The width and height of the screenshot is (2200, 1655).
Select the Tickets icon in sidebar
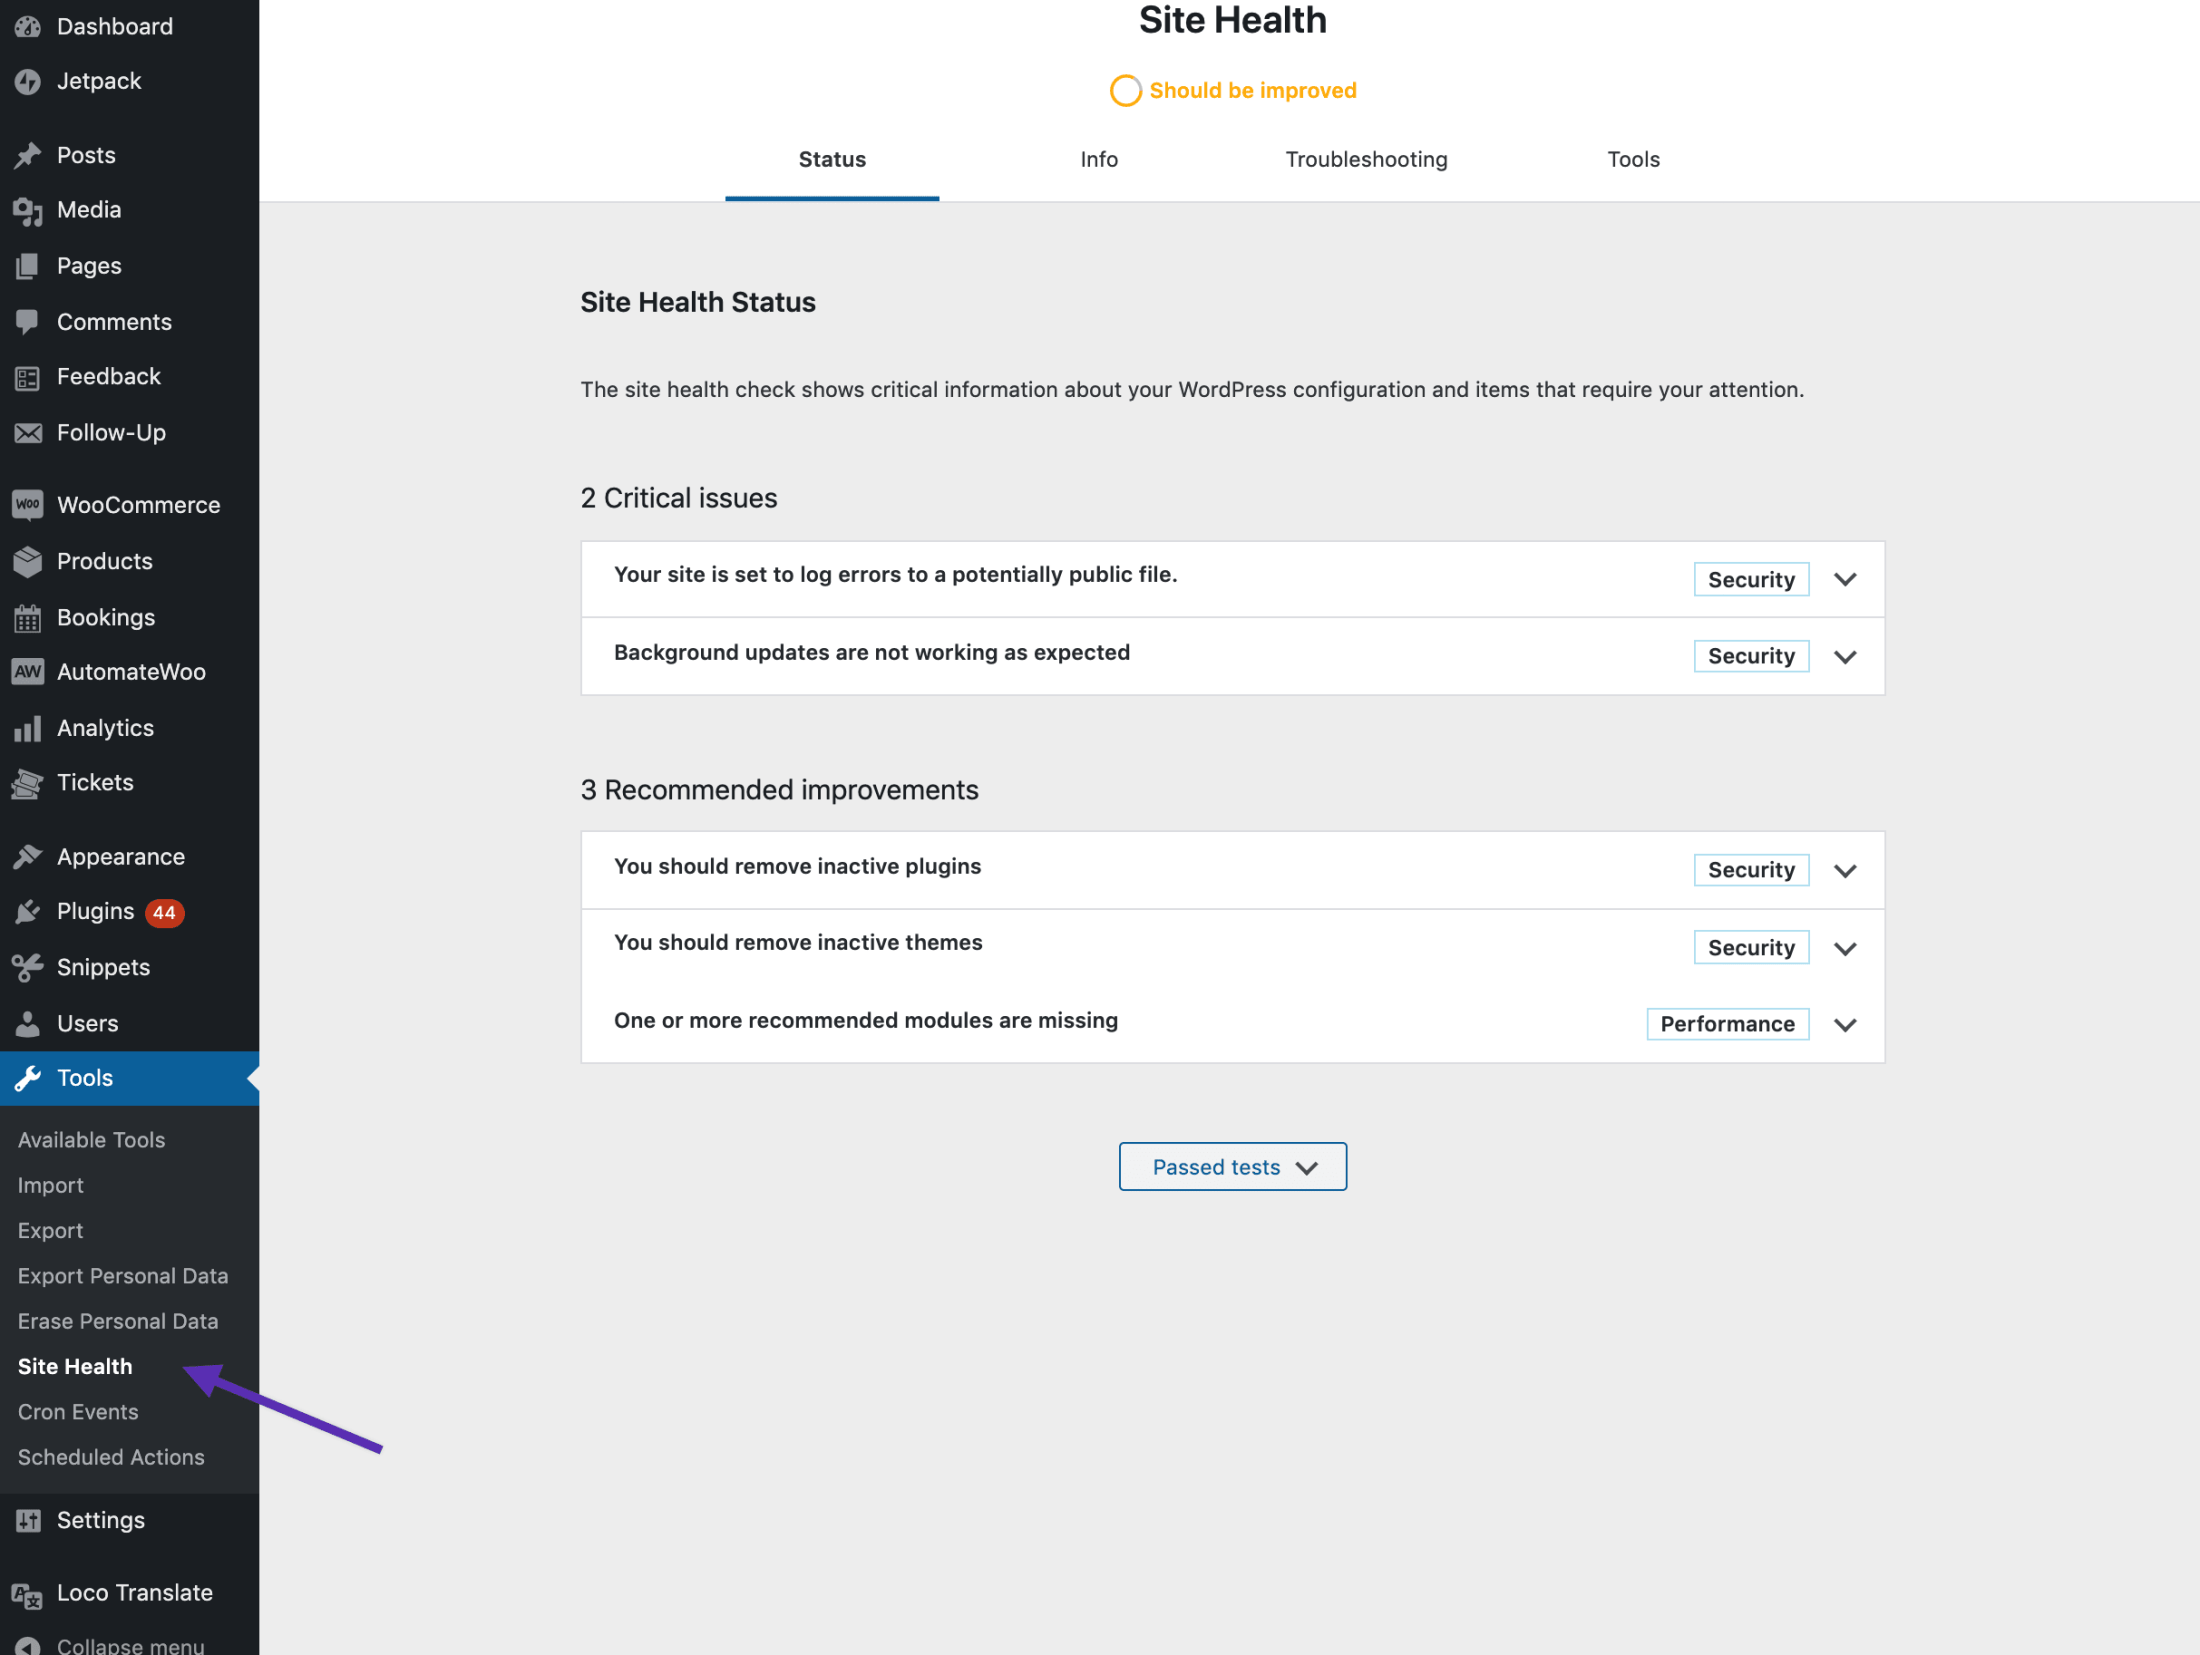click(28, 783)
